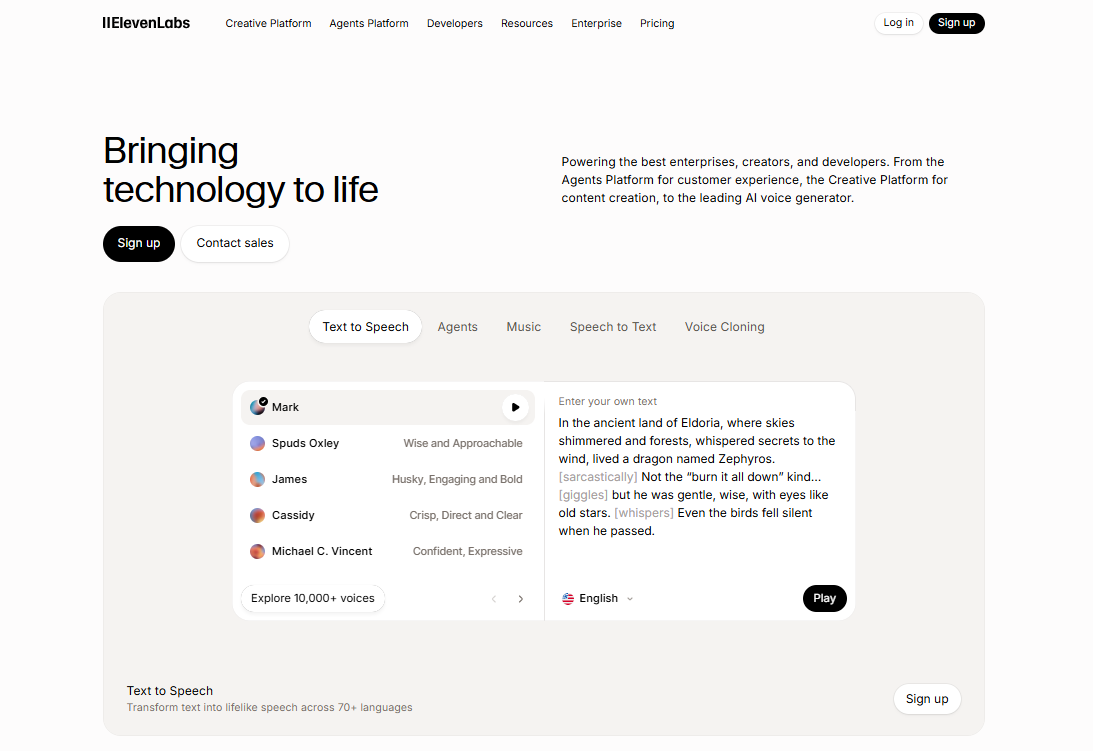The width and height of the screenshot is (1093, 751).
Task: Select the Cassidy voice
Action: point(388,515)
